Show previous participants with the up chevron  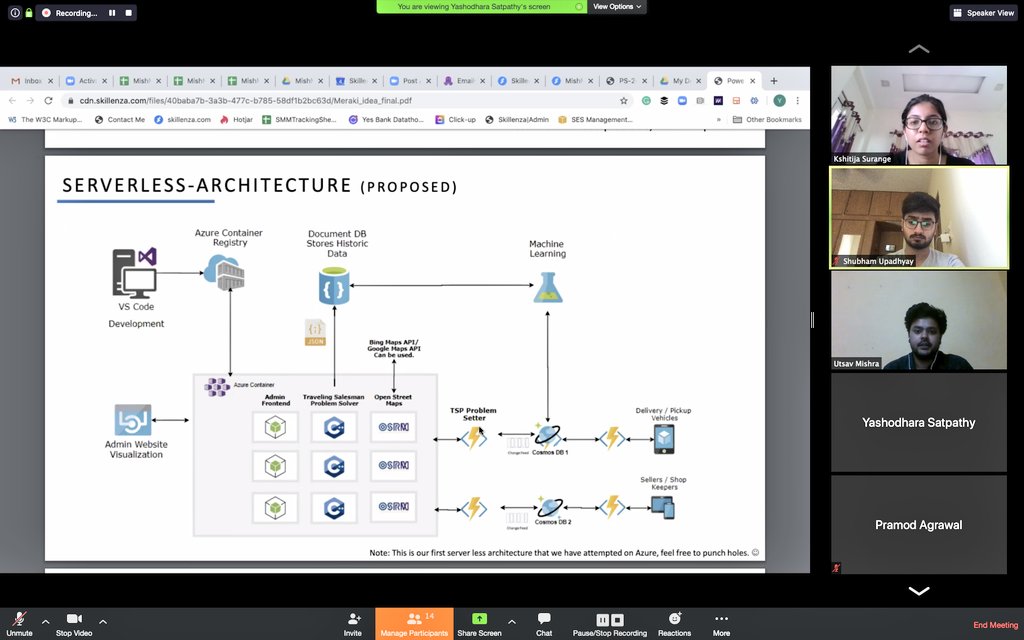(918, 48)
